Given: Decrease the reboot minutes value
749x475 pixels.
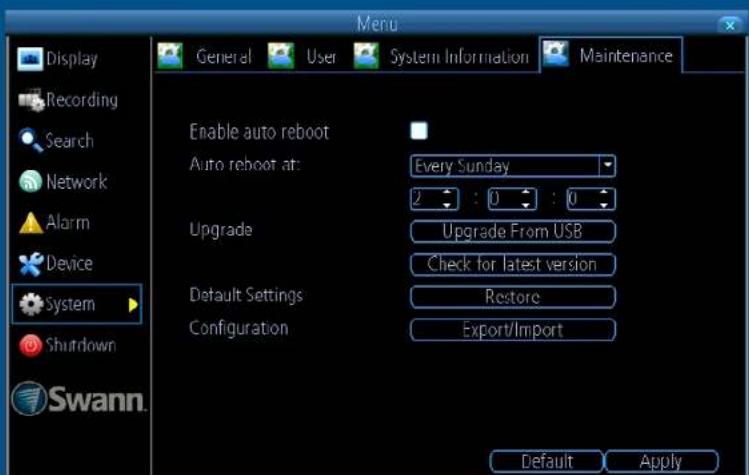Looking at the screenshot, I should coord(526,205).
